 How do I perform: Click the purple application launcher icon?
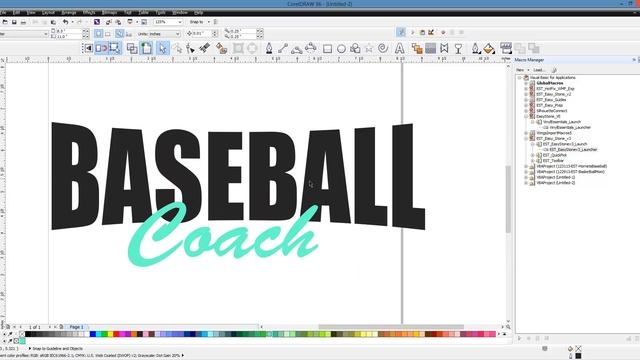click(x=97, y=22)
